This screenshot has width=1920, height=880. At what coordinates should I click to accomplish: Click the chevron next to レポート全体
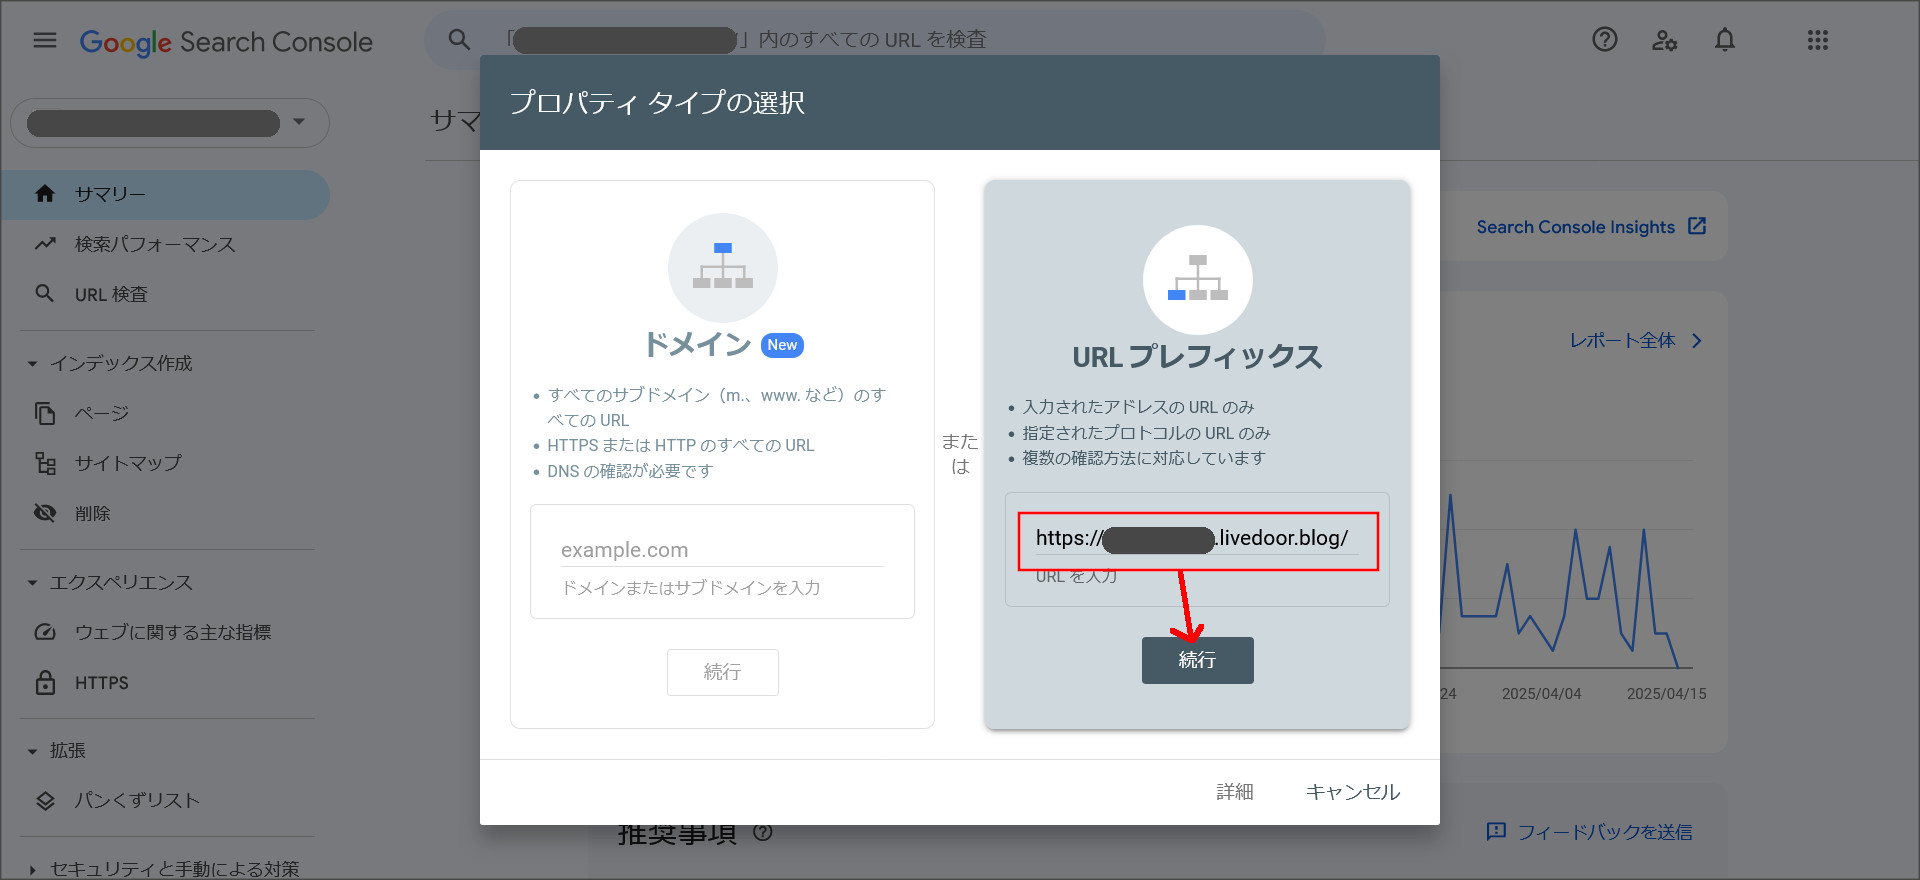(1697, 341)
